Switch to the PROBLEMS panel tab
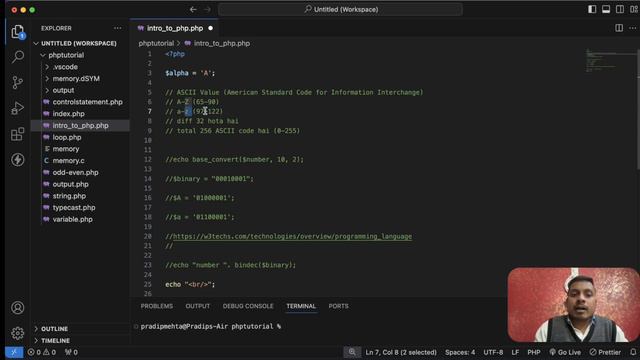 (157, 306)
